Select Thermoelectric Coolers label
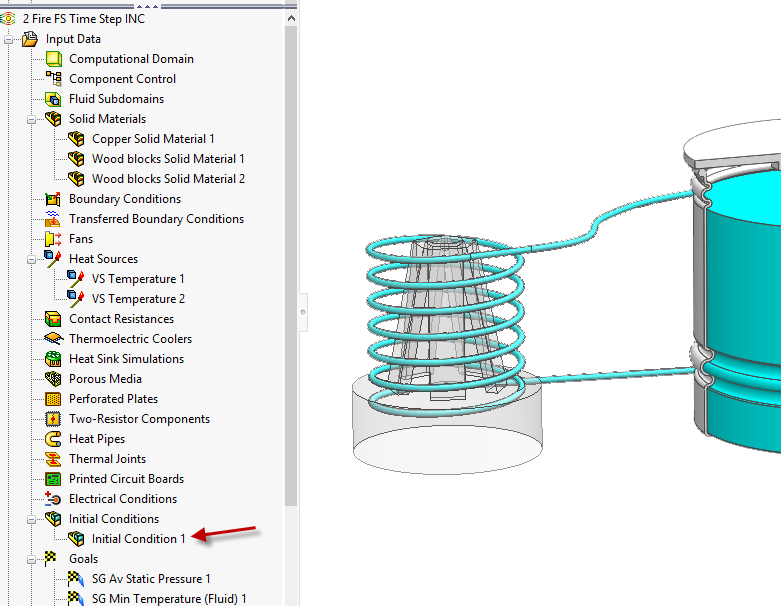This screenshot has height=606, width=781. (130, 339)
